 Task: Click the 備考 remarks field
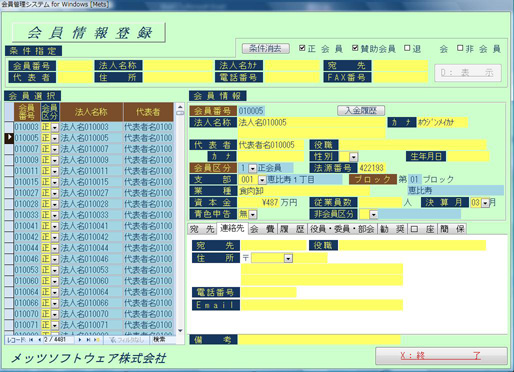coord(319,340)
